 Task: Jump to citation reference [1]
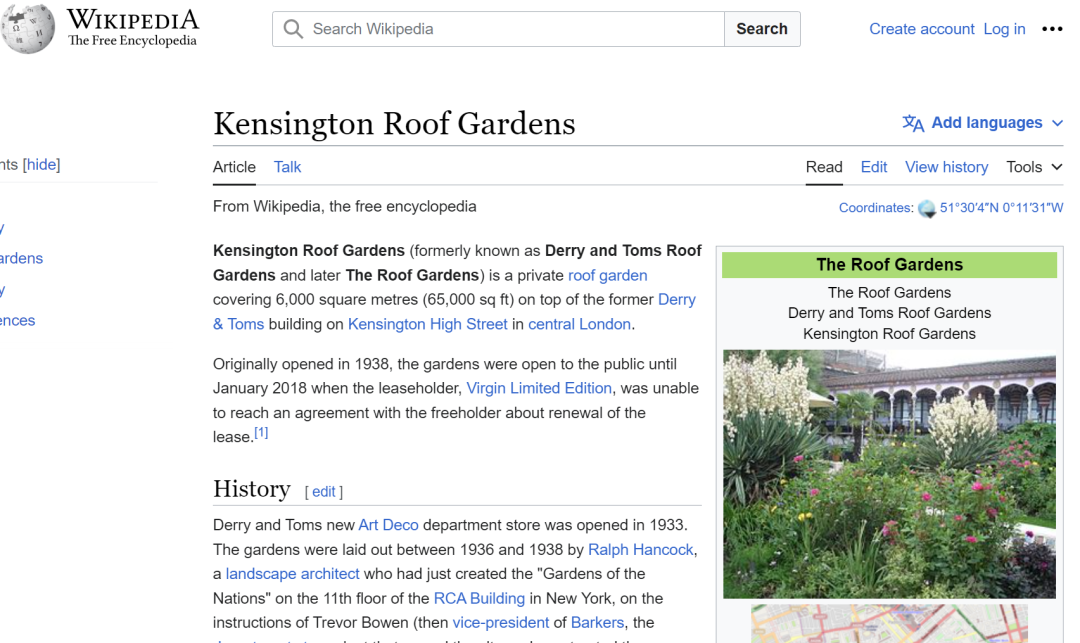coord(261,432)
